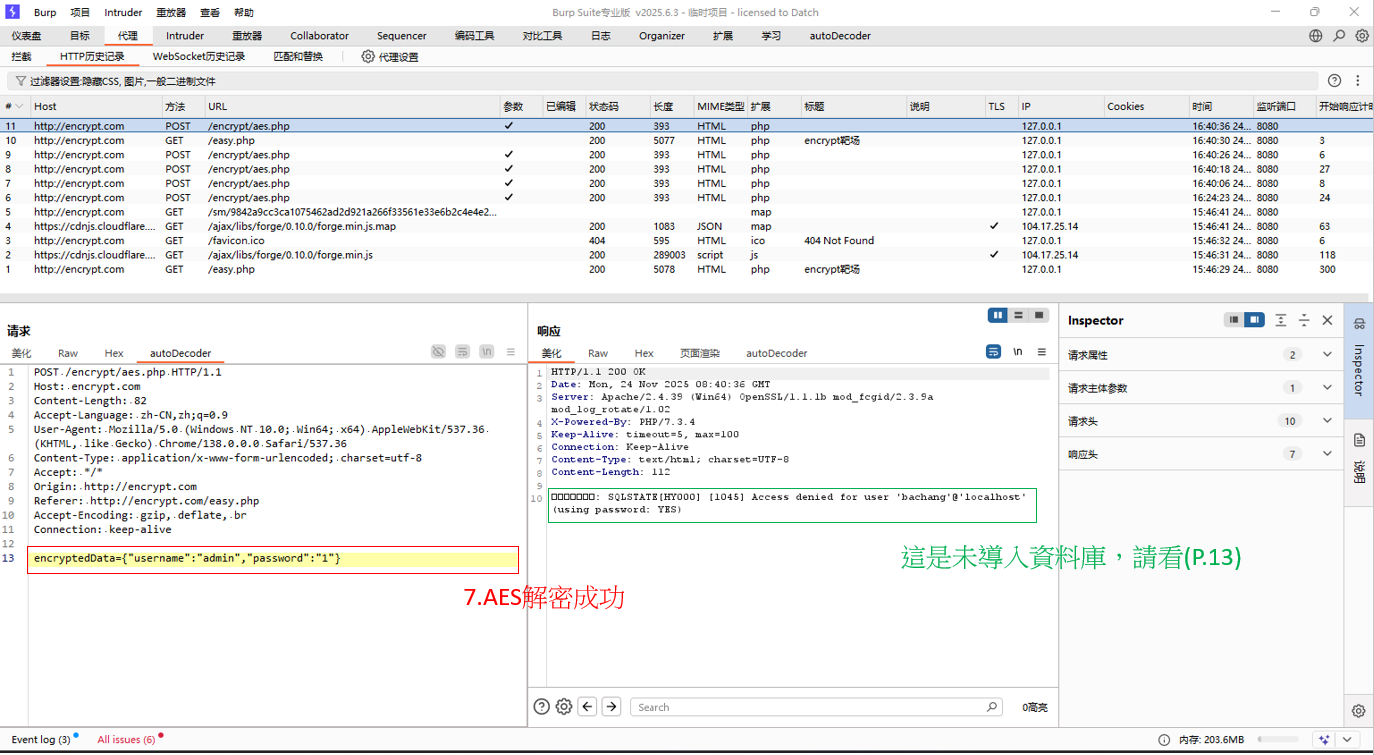1374x755 pixels.
Task: Switch to the autoDecoder main tab
Action: tap(840, 35)
